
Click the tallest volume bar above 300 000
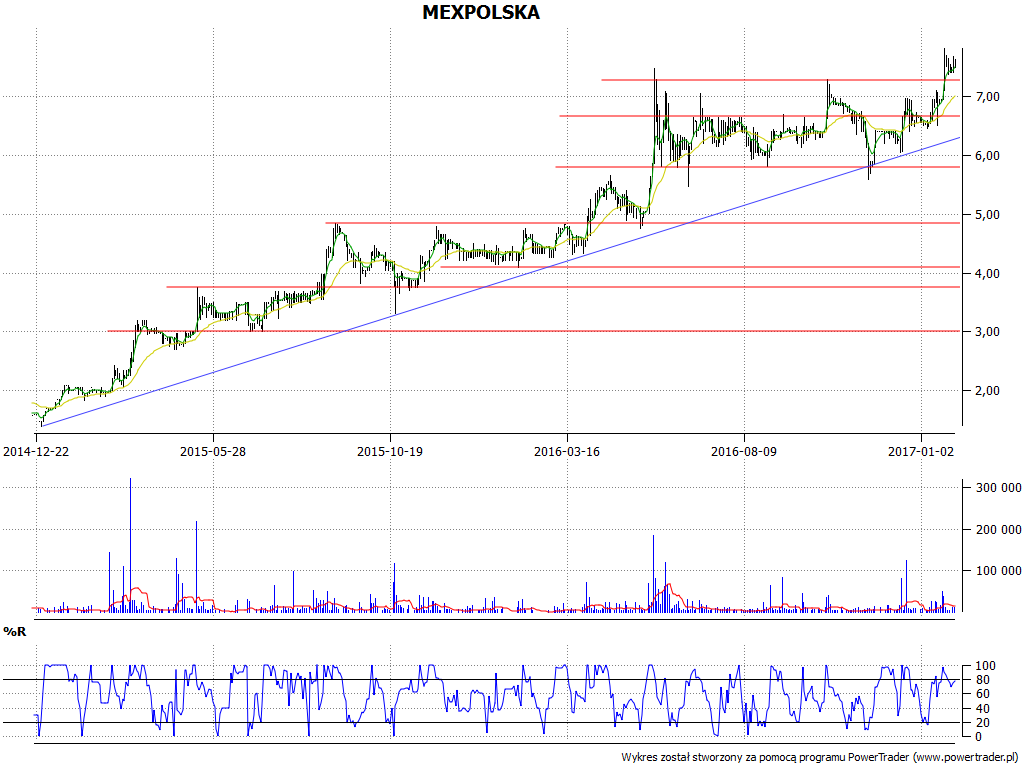(x=131, y=545)
